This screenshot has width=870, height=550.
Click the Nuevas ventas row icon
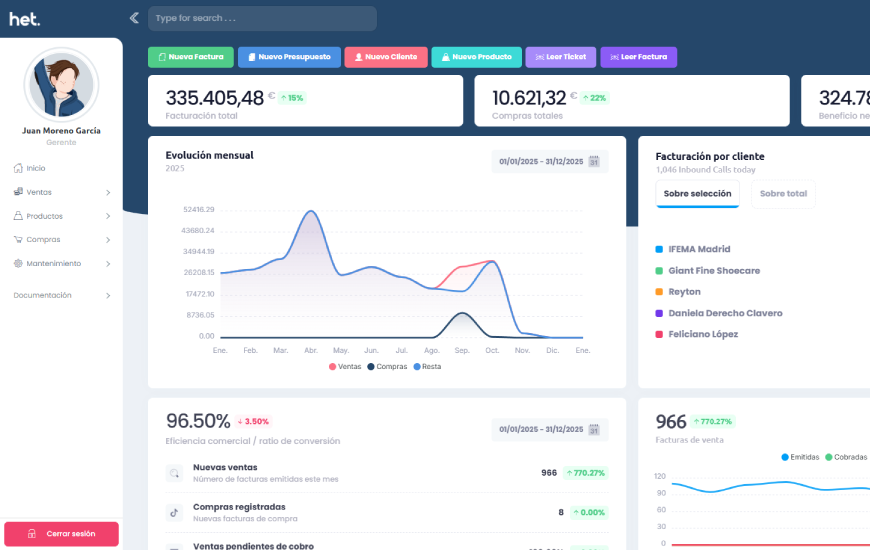tap(174, 473)
